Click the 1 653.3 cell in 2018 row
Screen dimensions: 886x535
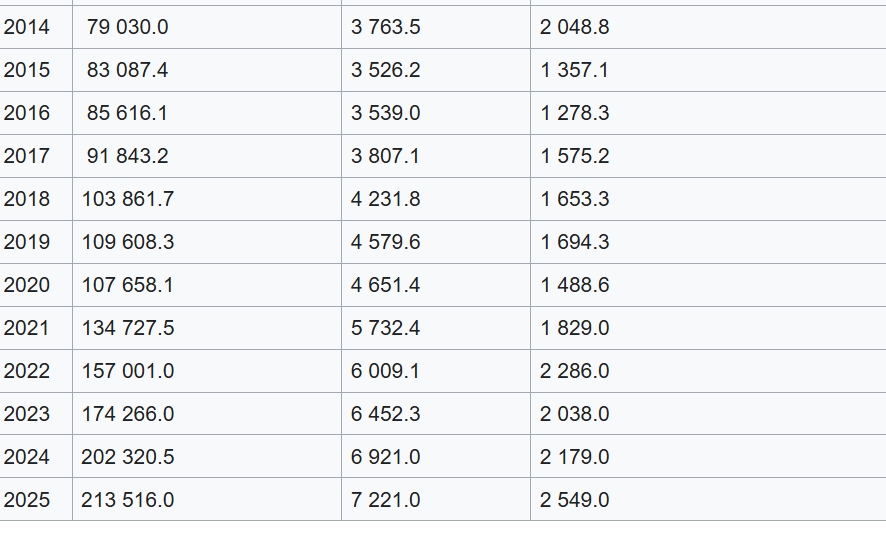pyautogui.click(x=574, y=199)
